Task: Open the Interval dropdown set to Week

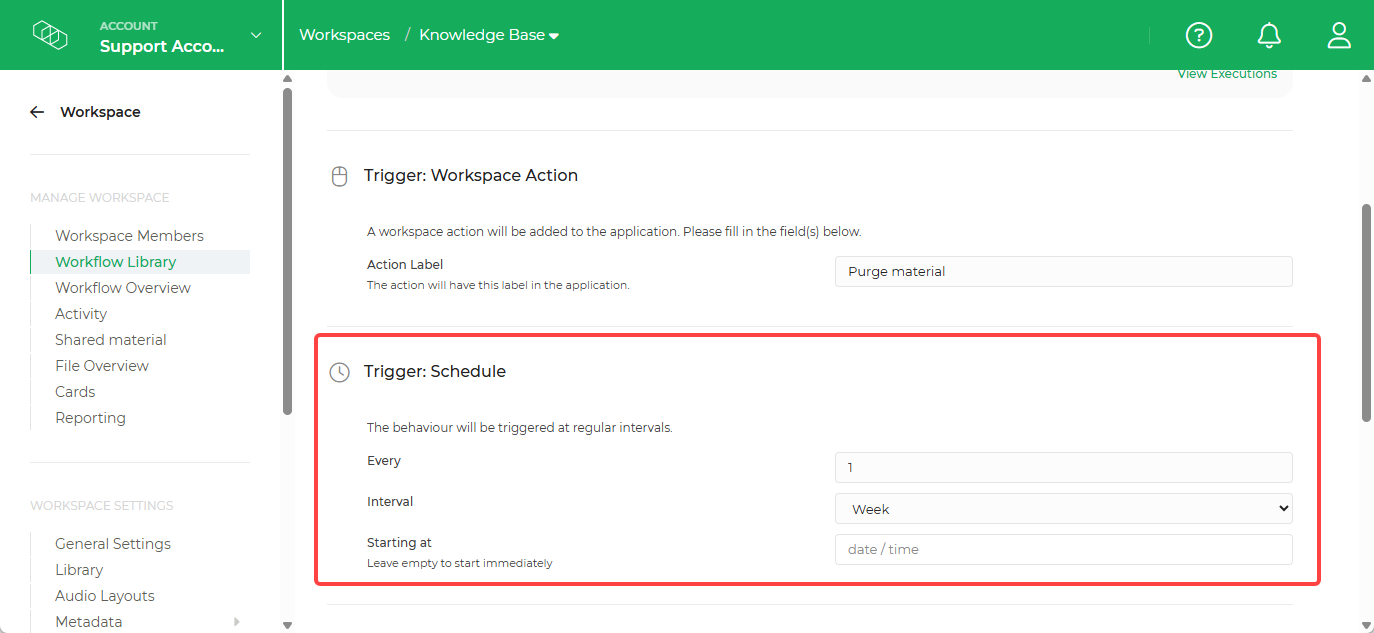Action: [x=1064, y=509]
